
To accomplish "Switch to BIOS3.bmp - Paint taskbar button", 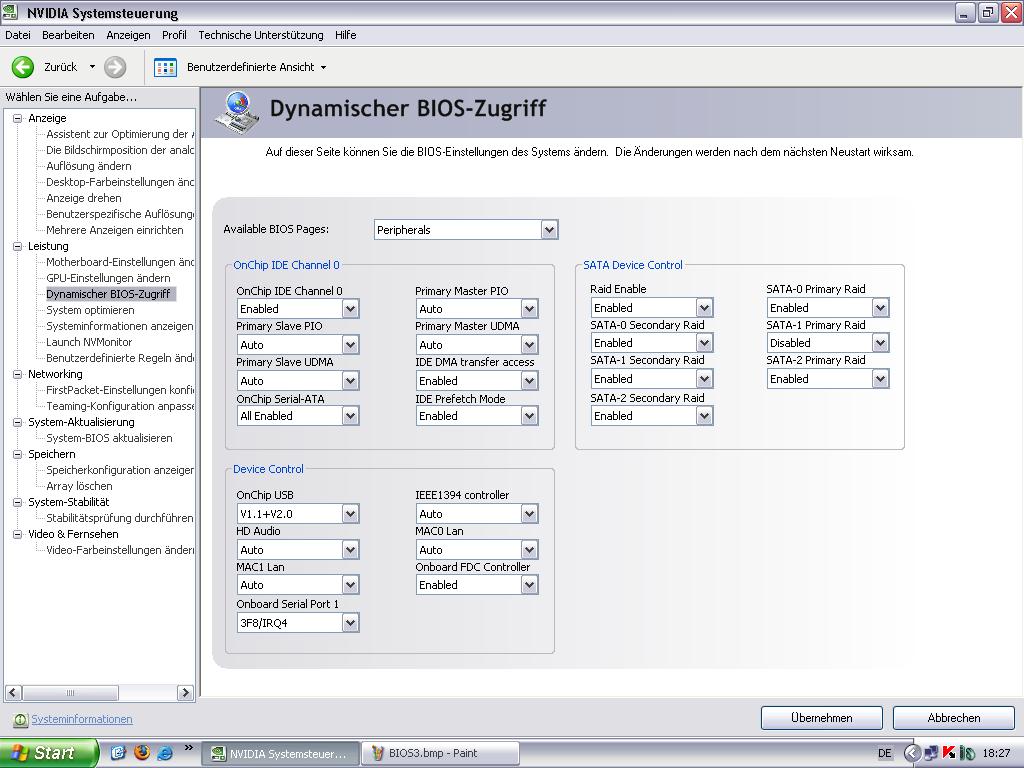I will point(440,753).
